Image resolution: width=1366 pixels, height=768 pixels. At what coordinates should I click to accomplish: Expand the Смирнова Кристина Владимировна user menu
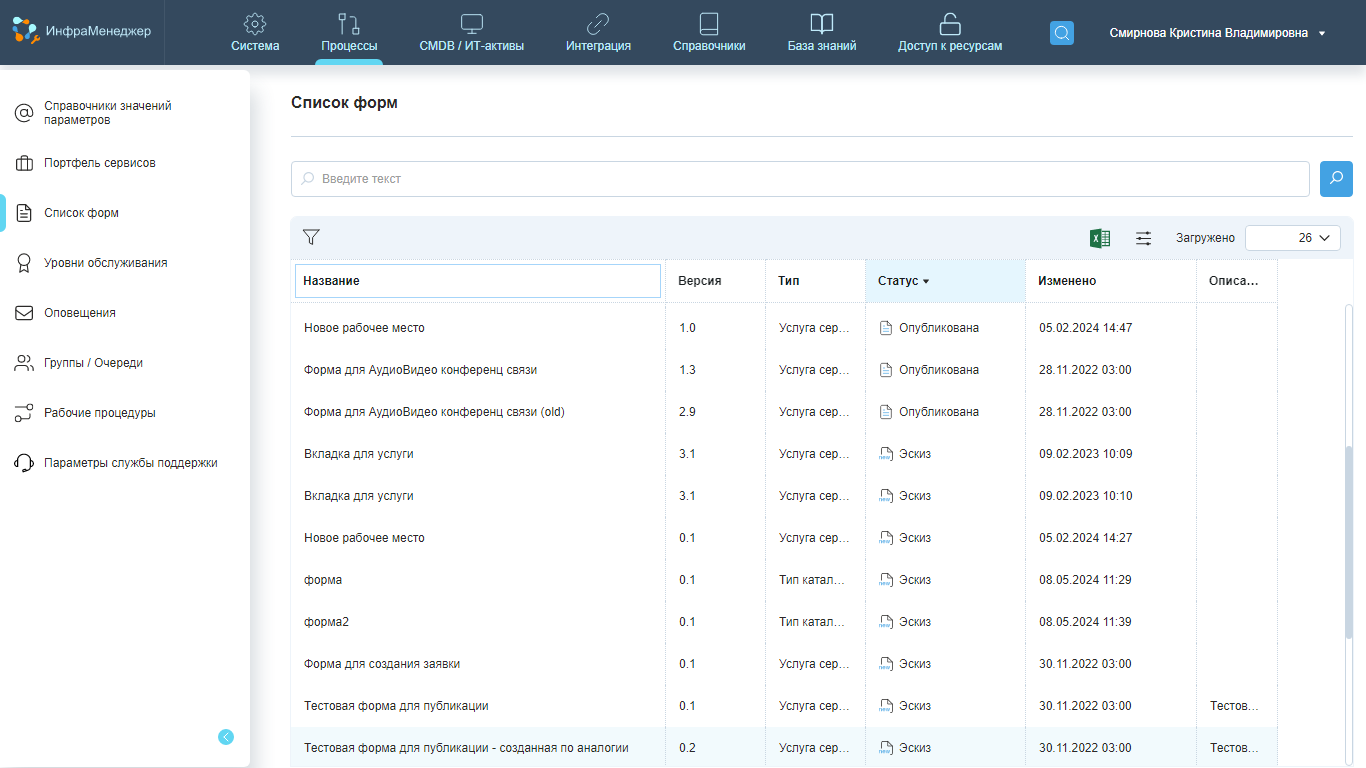(1217, 33)
